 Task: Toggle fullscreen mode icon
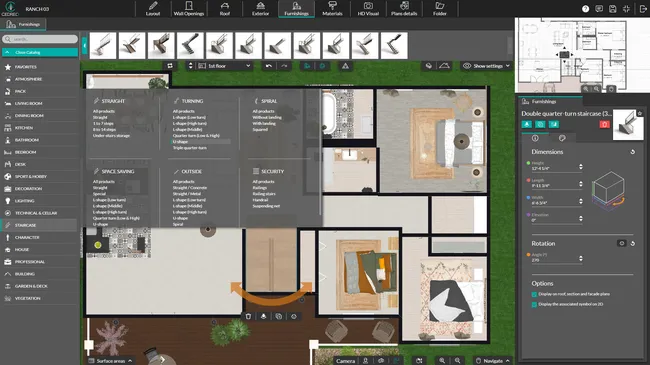pyautogui.click(x=626, y=9)
